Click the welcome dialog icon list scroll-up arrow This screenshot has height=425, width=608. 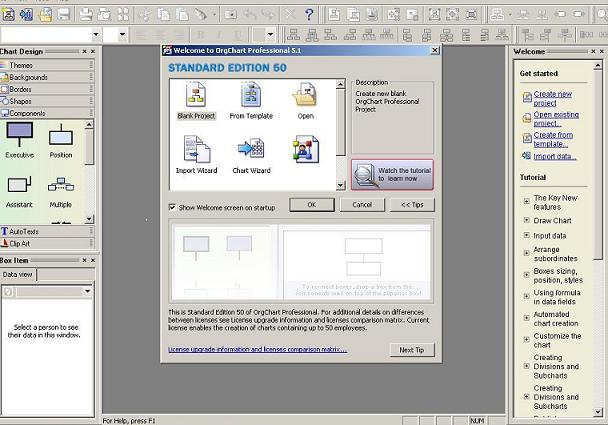[x=340, y=84]
